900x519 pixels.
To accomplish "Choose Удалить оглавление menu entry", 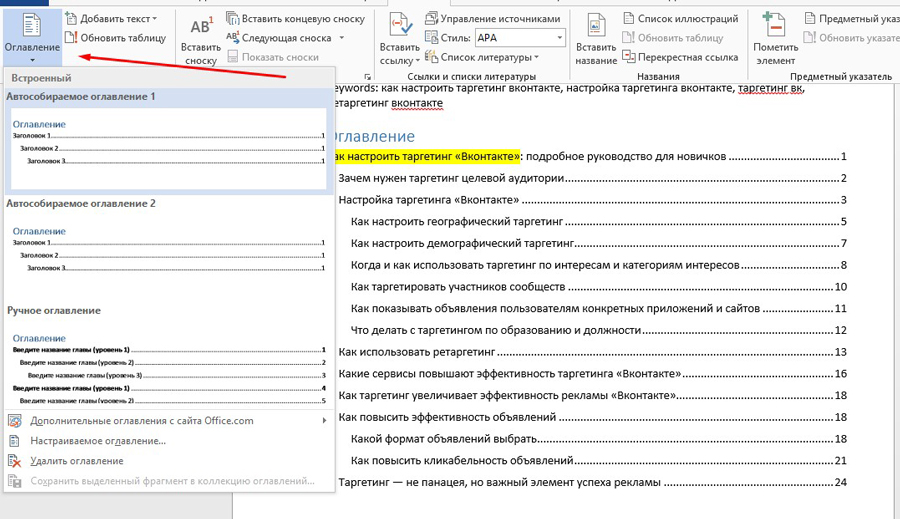I will (169, 461).
